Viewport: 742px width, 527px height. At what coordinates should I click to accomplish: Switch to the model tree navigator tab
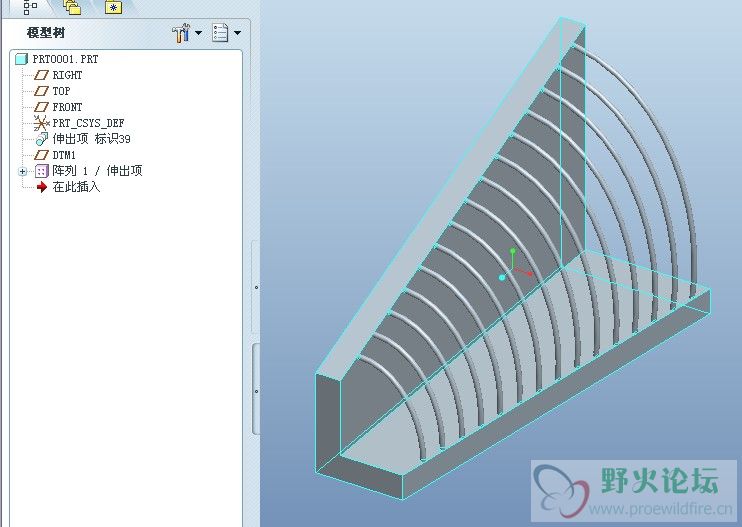pos(30,7)
